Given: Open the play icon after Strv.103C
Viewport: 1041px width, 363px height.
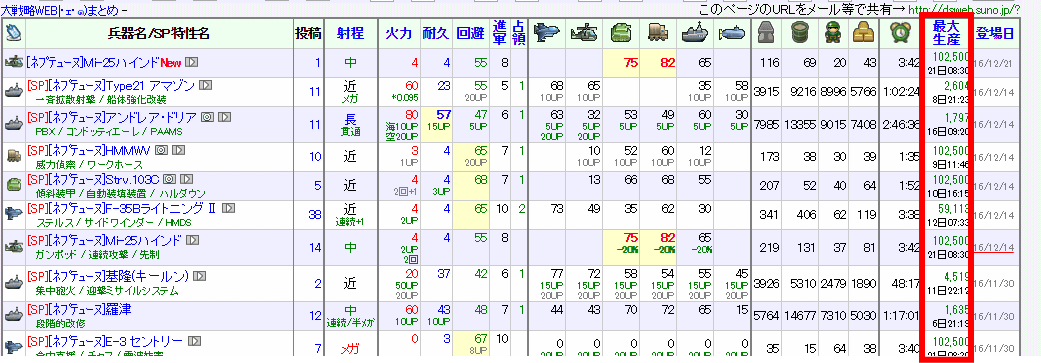Looking at the screenshot, I should click(x=187, y=179).
